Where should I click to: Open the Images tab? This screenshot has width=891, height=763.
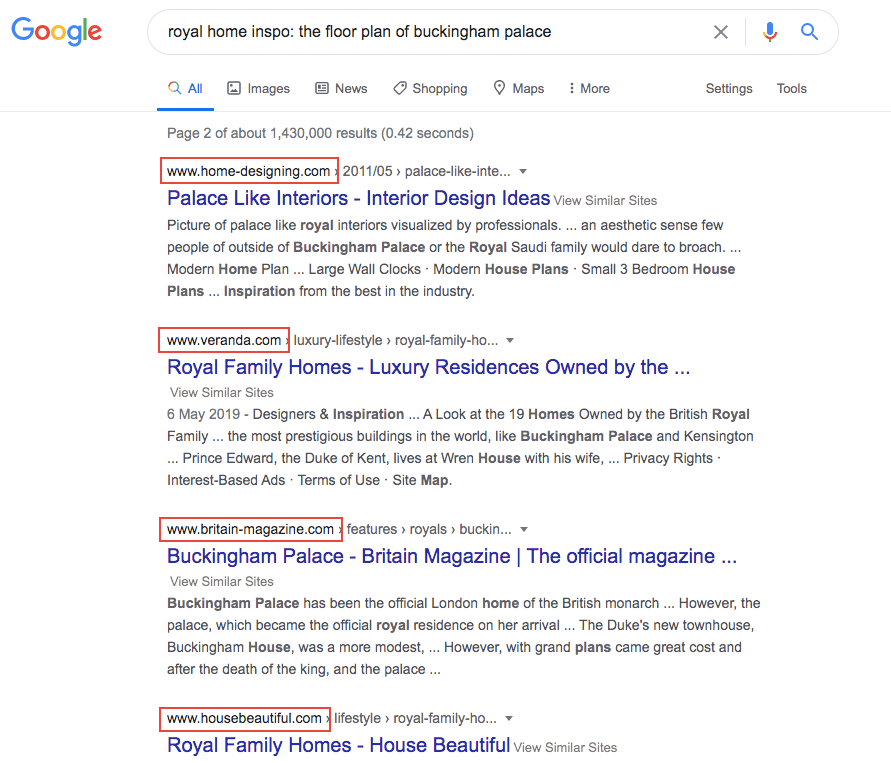point(259,89)
